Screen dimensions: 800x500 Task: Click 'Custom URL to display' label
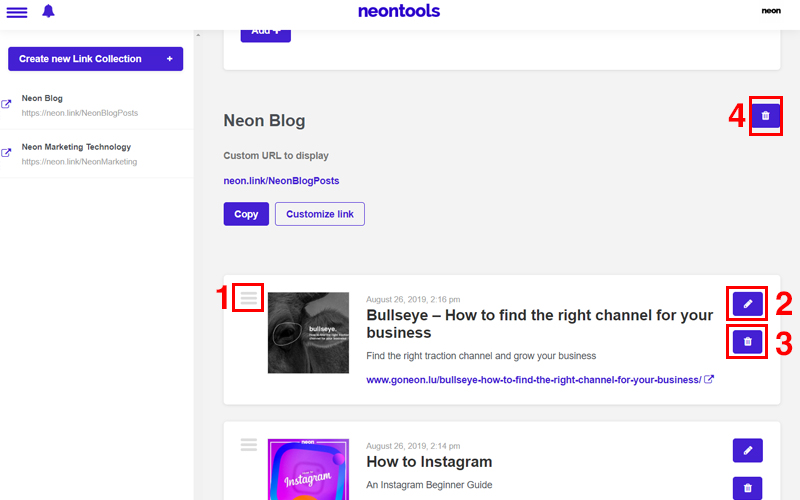[276, 156]
